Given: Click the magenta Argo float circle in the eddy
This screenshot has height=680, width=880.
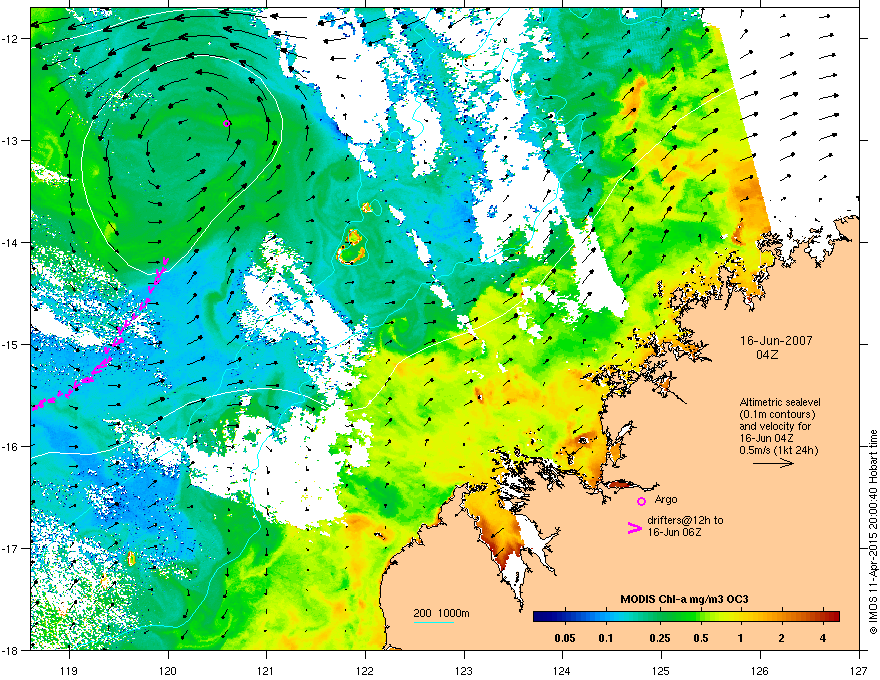Looking at the screenshot, I should coord(227,123).
